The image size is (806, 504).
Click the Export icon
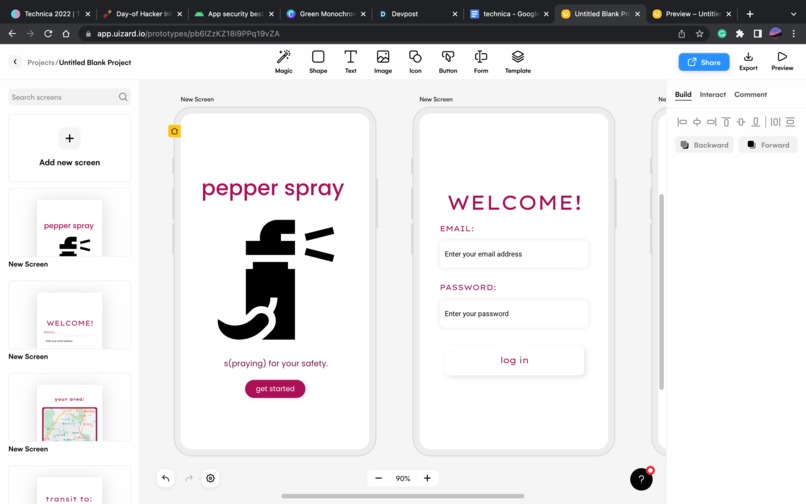pos(748,57)
